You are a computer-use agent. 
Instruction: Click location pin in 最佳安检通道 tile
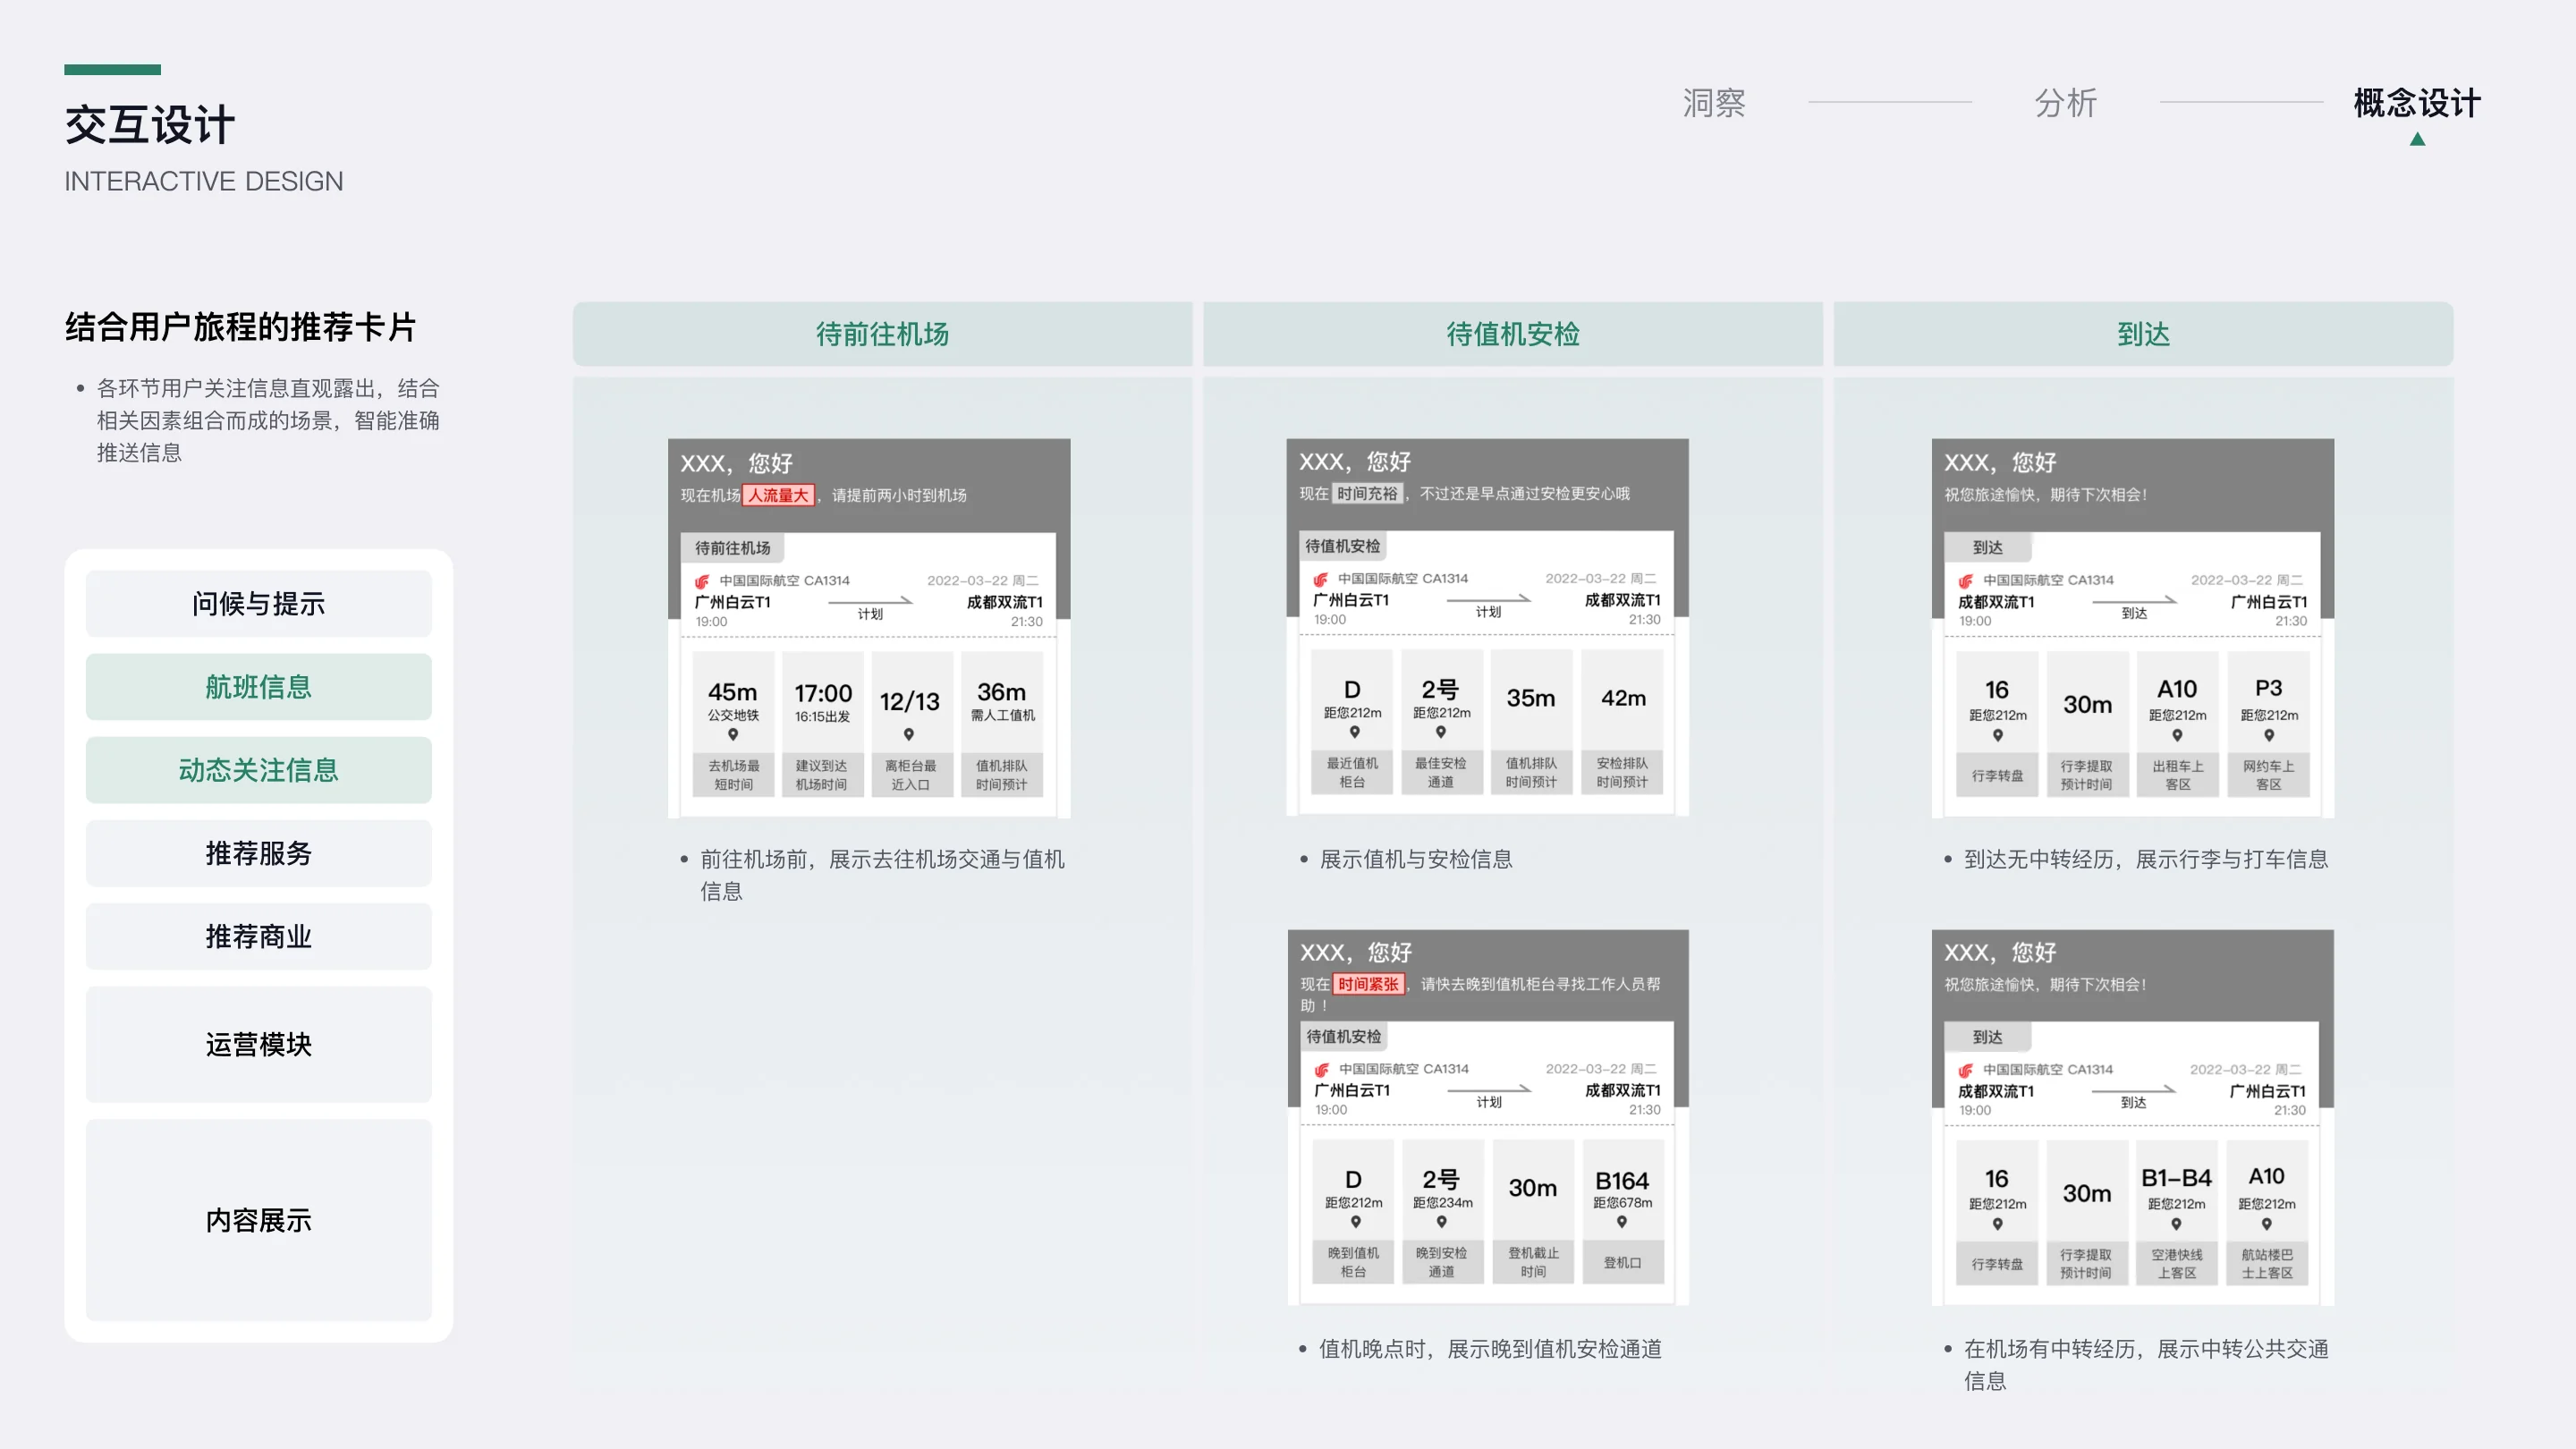pyautogui.click(x=1441, y=733)
